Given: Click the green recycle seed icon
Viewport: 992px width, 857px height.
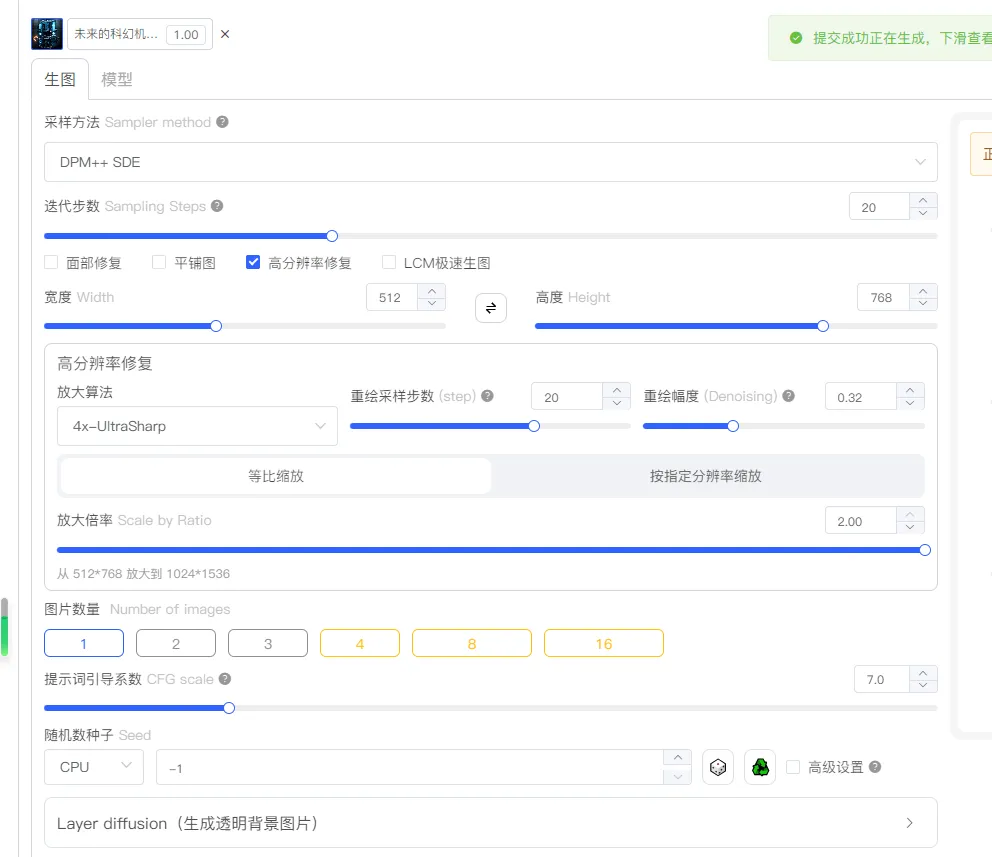Looking at the screenshot, I should (x=760, y=767).
